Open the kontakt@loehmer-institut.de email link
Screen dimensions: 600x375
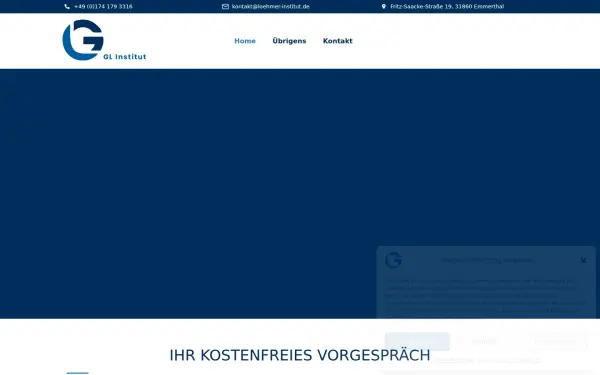point(271,7)
